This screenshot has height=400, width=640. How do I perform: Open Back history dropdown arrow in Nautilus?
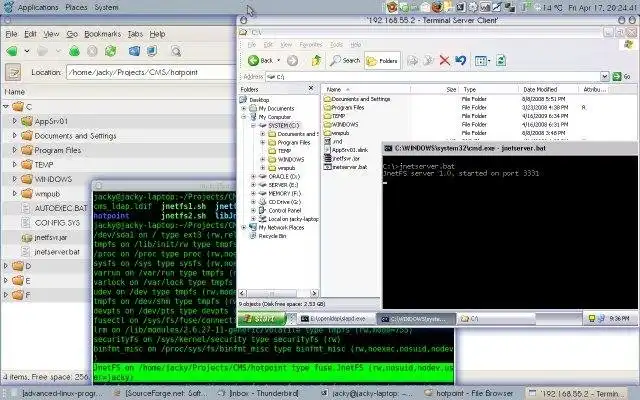(x=27, y=51)
